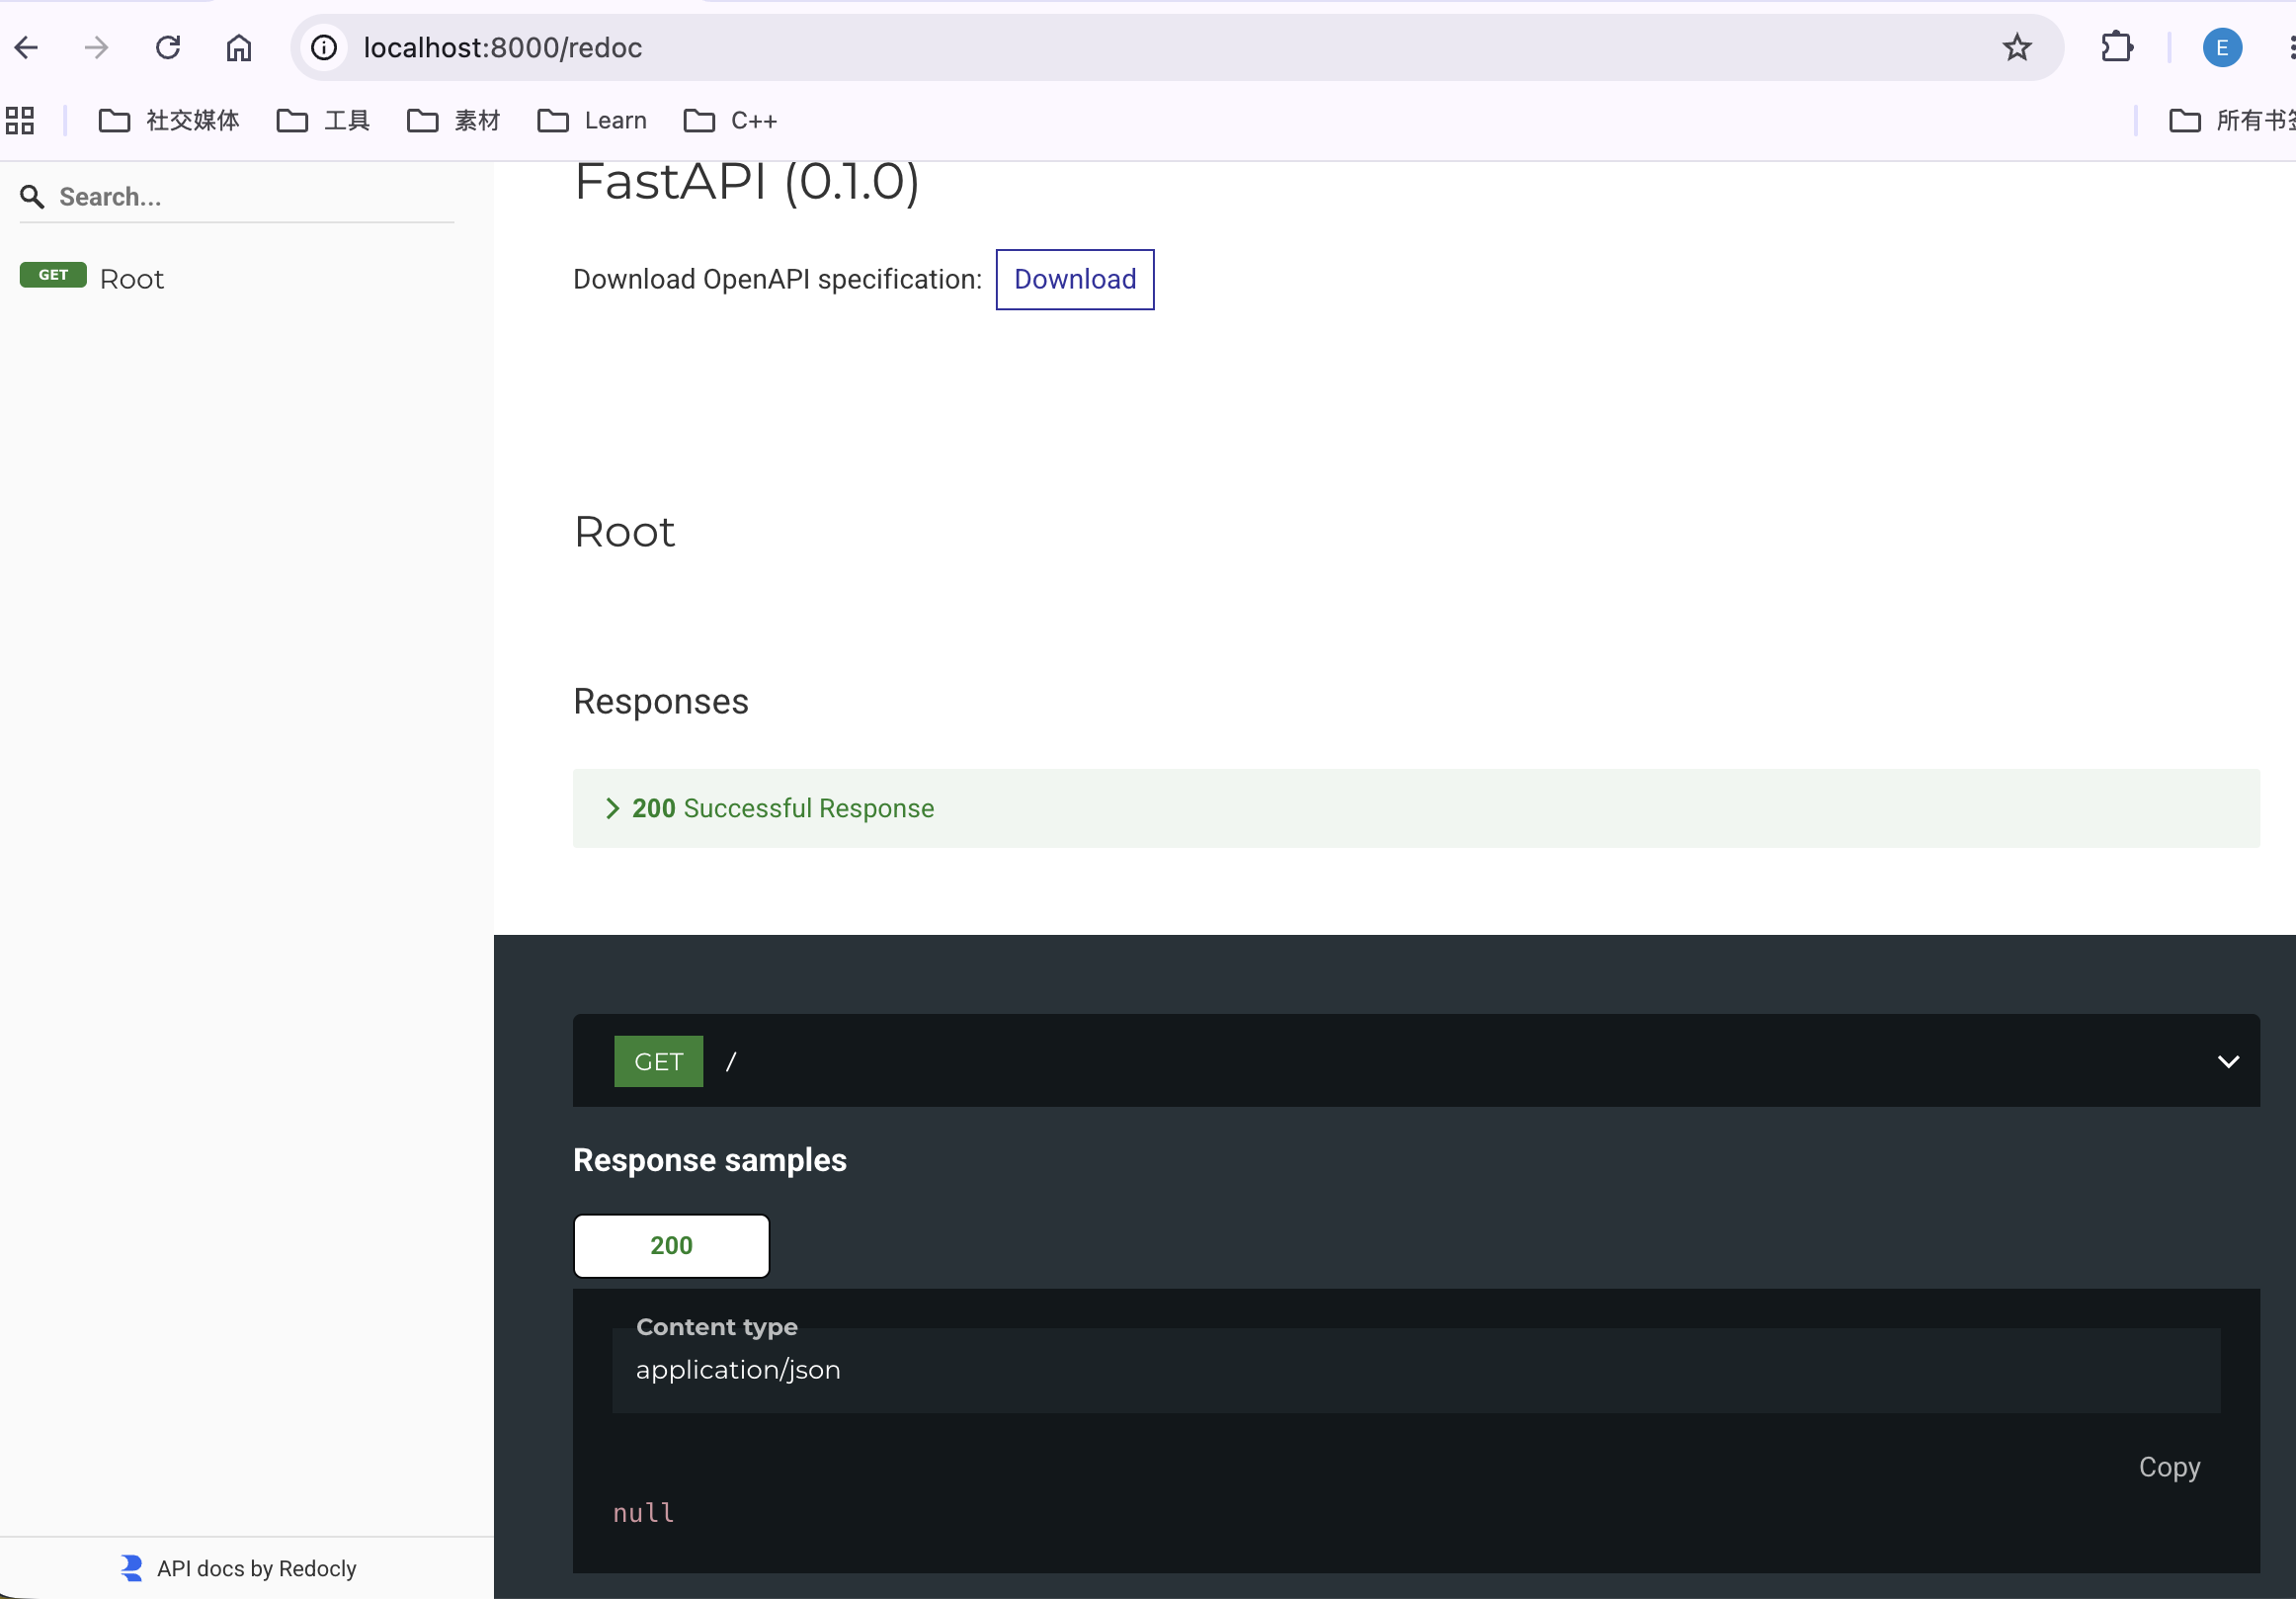Open API docs by Redocly link

256,1568
